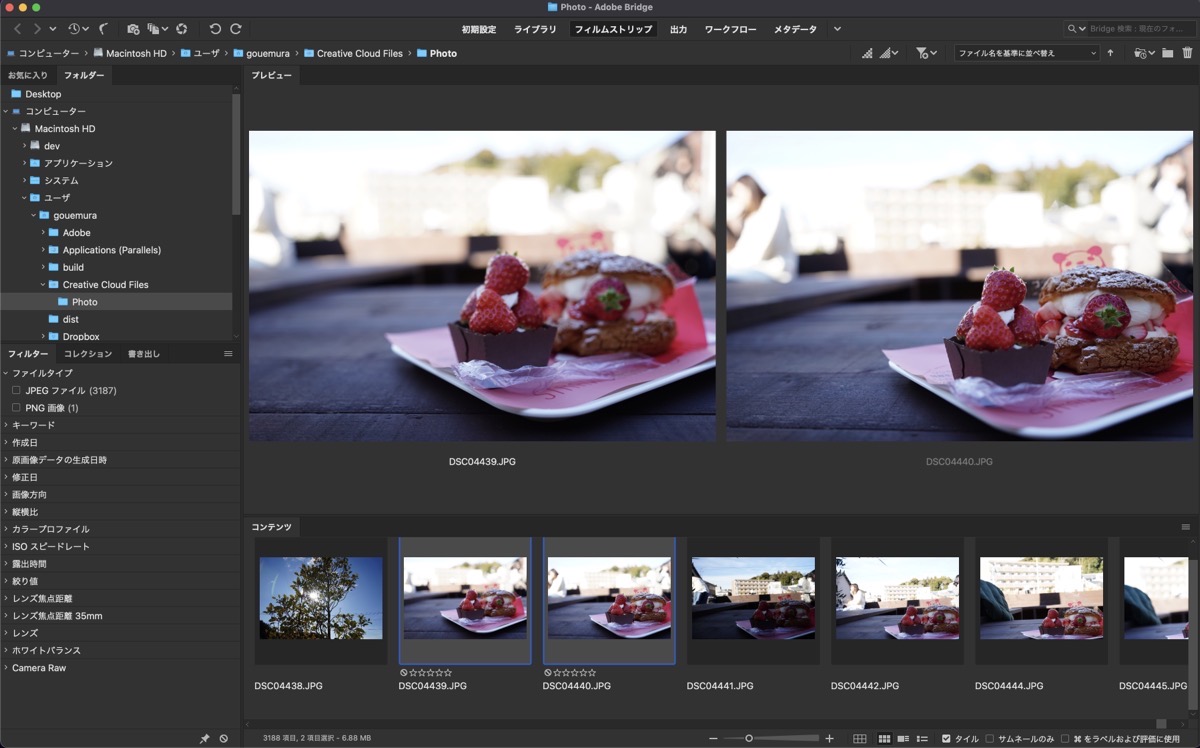The width and height of the screenshot is (1200, 748).
Task: Select the DSC04442.JPG thumbnail
Action: [897, 598]
